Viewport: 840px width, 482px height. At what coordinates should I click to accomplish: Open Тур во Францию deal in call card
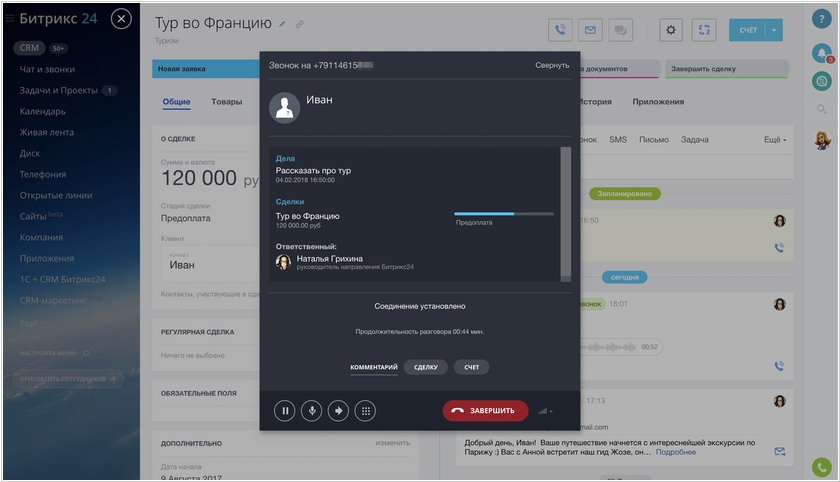(308, 216)
